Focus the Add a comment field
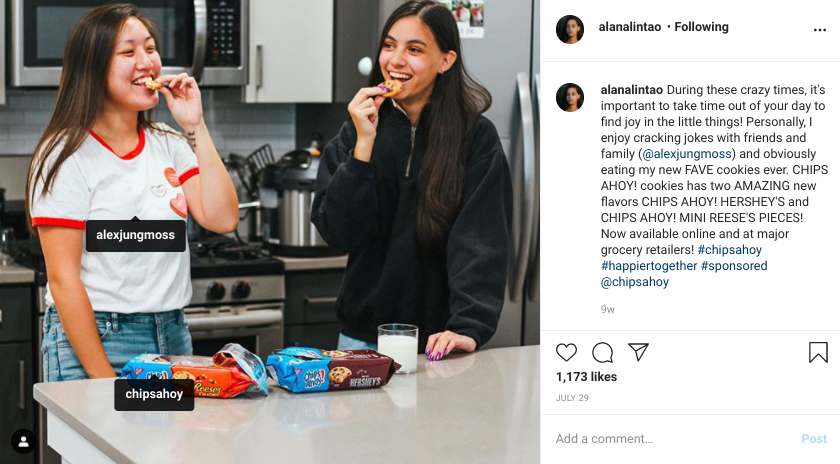840x464 pixels. [675, 439]
